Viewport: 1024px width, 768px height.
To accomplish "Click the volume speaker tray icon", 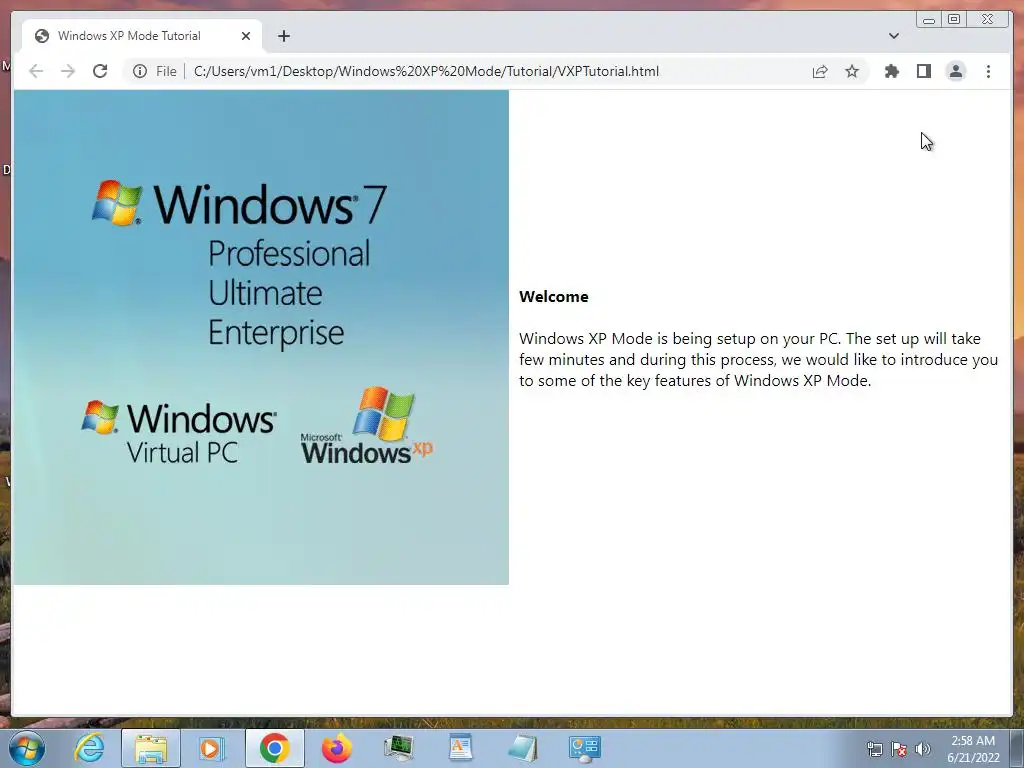I will pos(923,750).
